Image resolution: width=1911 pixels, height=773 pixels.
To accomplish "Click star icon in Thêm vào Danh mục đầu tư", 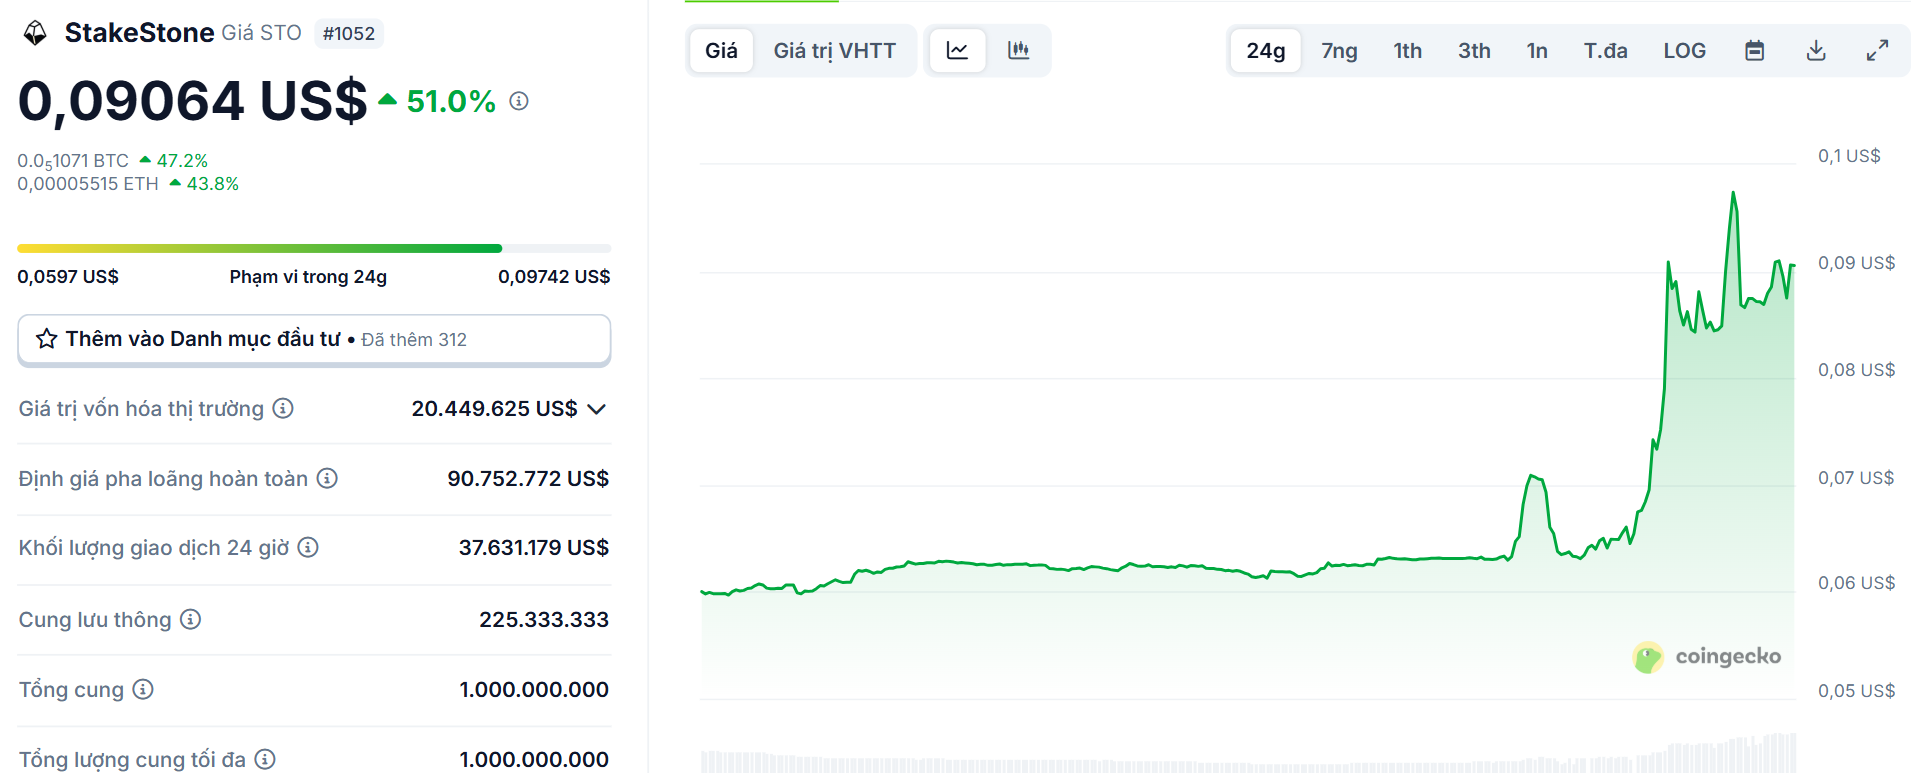I will click(46, 339).
